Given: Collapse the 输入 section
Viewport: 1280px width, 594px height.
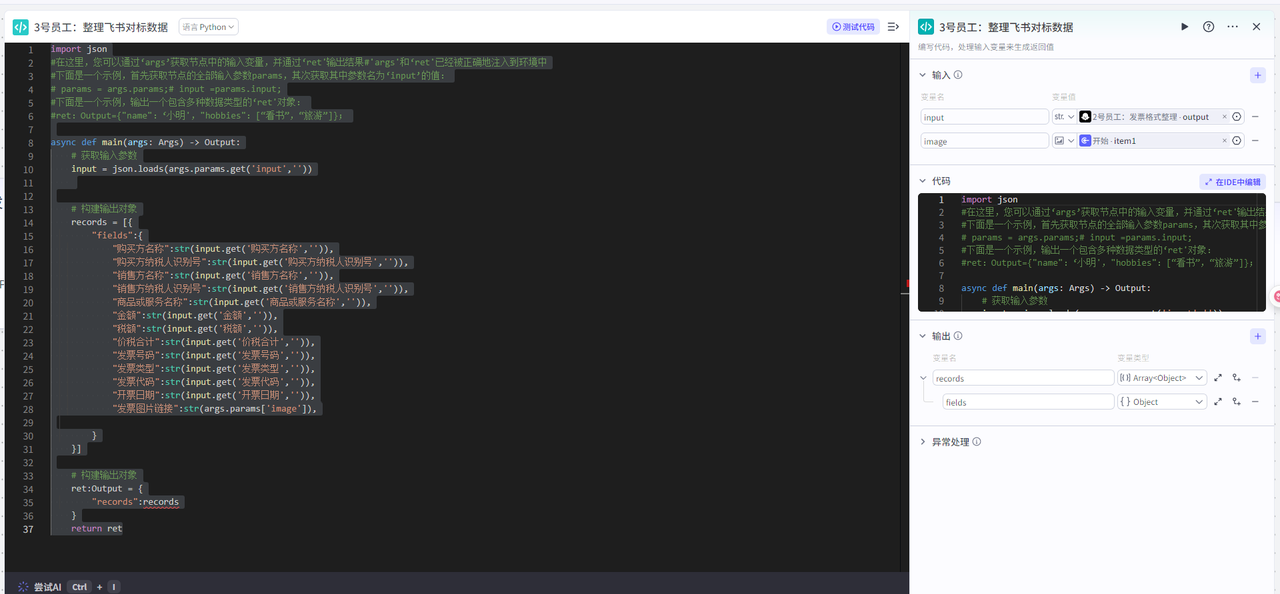Looking at the screenshot, I should [x=922, y=75].
